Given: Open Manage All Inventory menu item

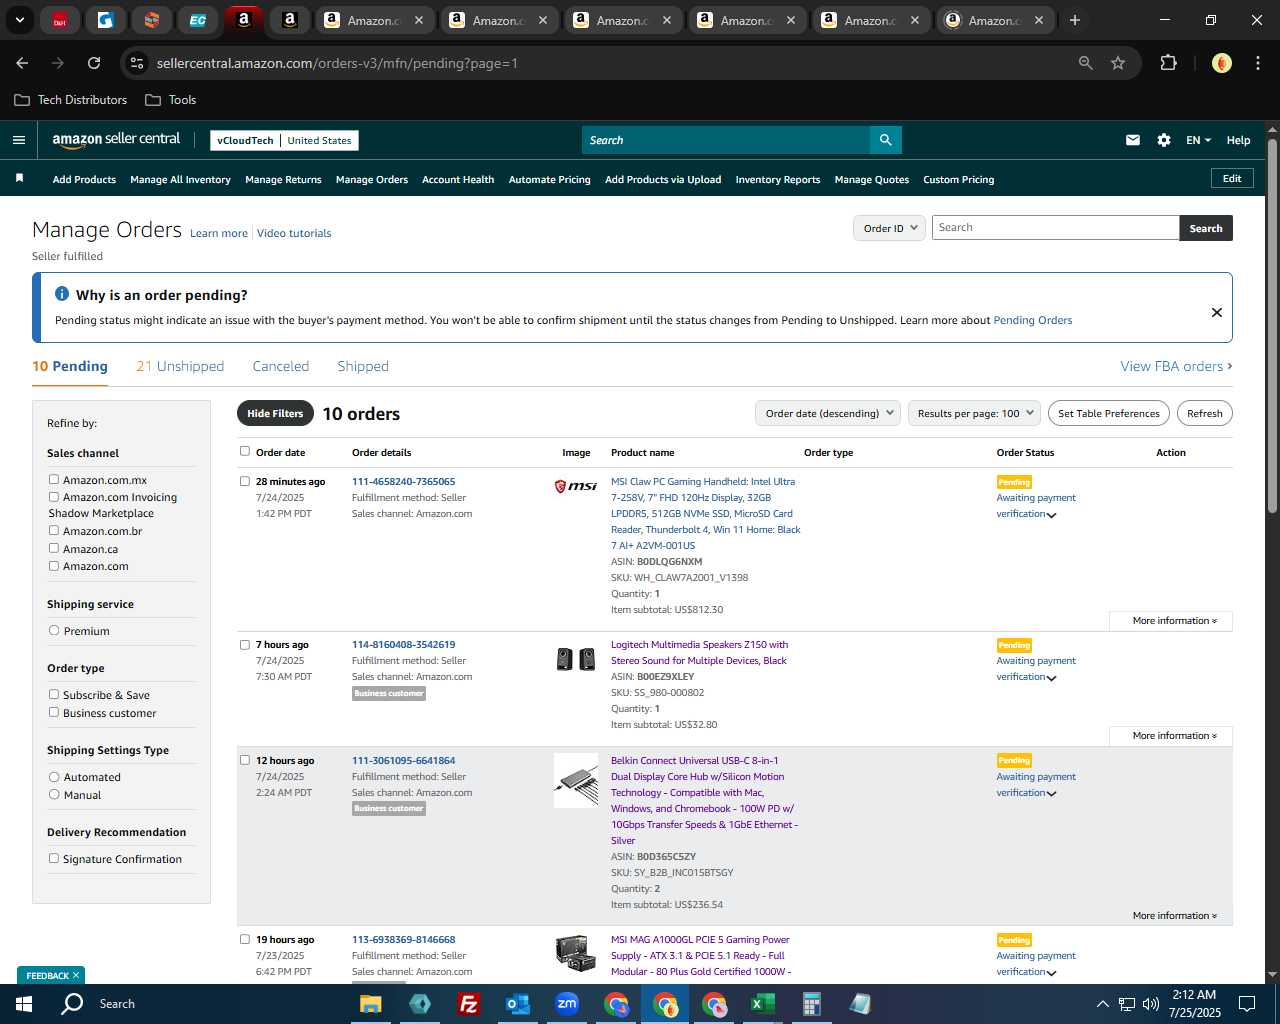Looking at the screenshot, I should click(x=180, y=180).
